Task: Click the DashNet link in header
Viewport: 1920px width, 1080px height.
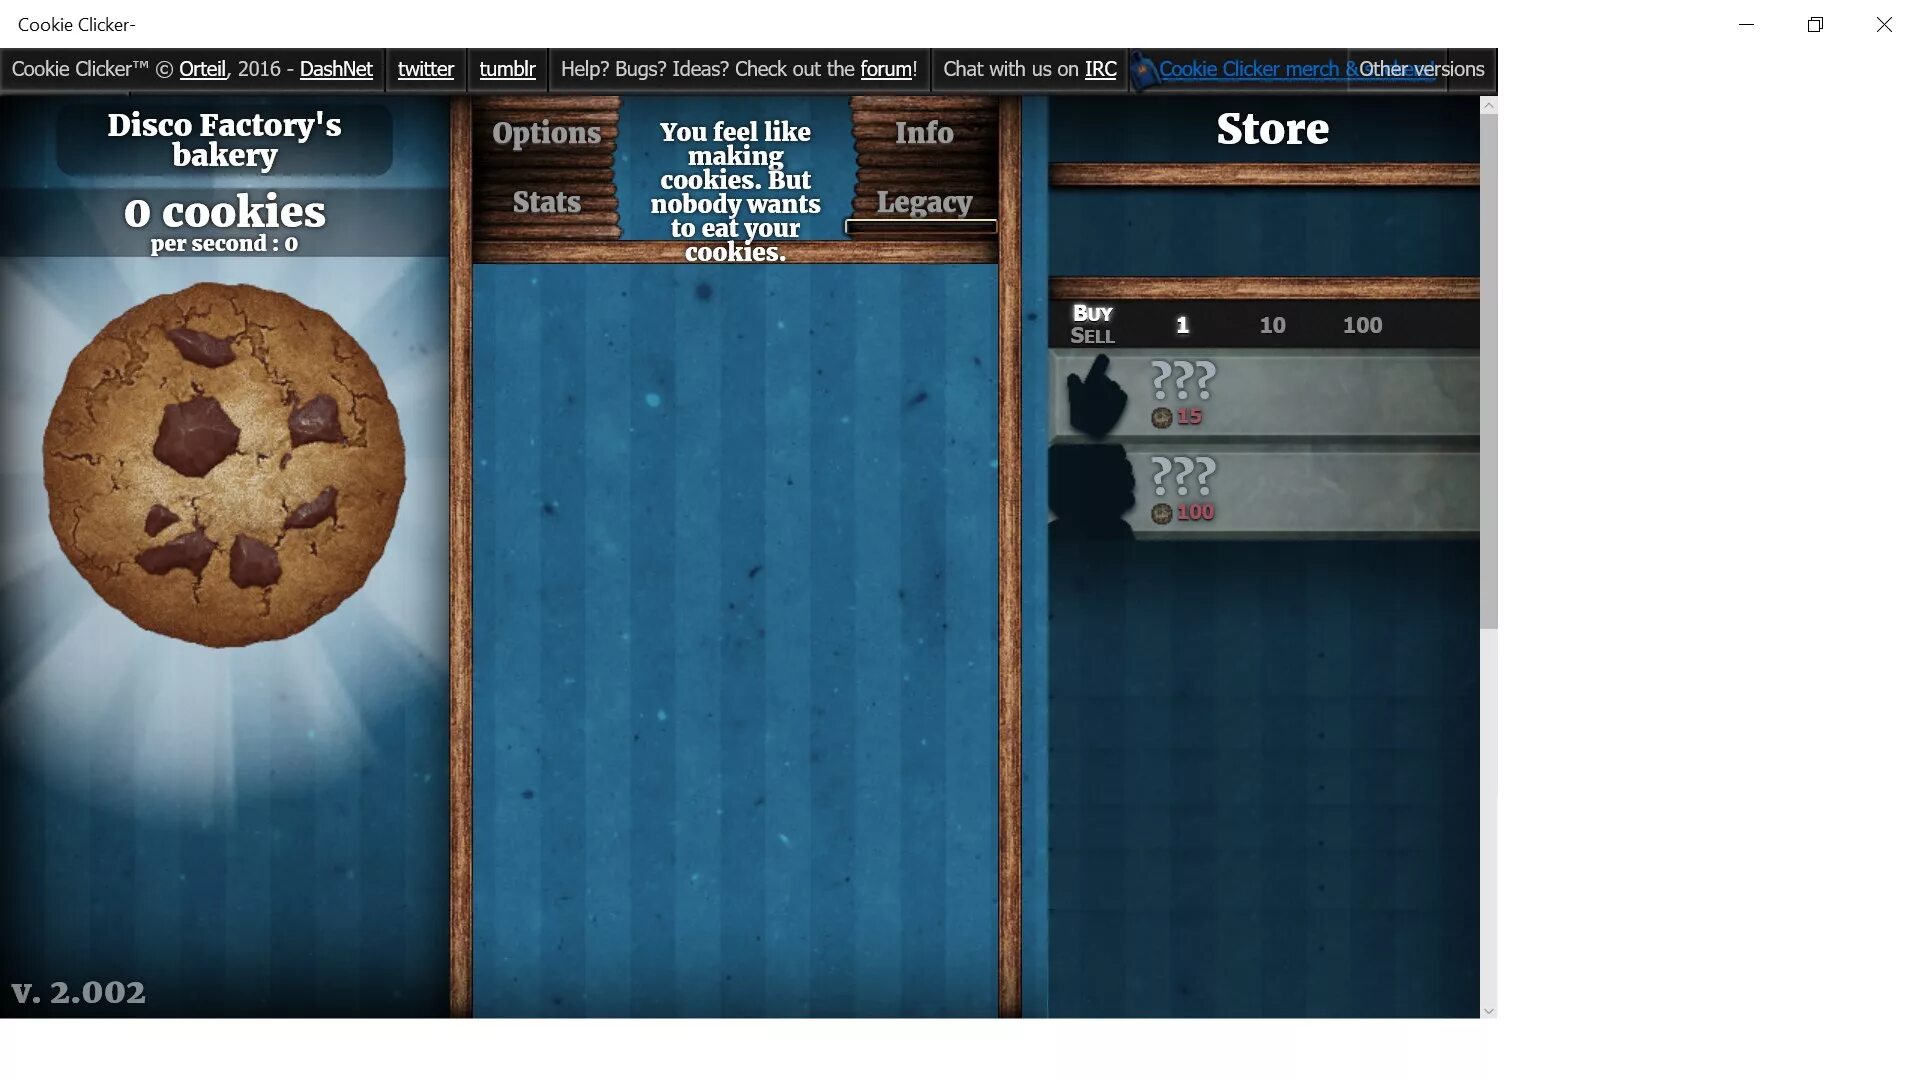Action: point(336,69)
